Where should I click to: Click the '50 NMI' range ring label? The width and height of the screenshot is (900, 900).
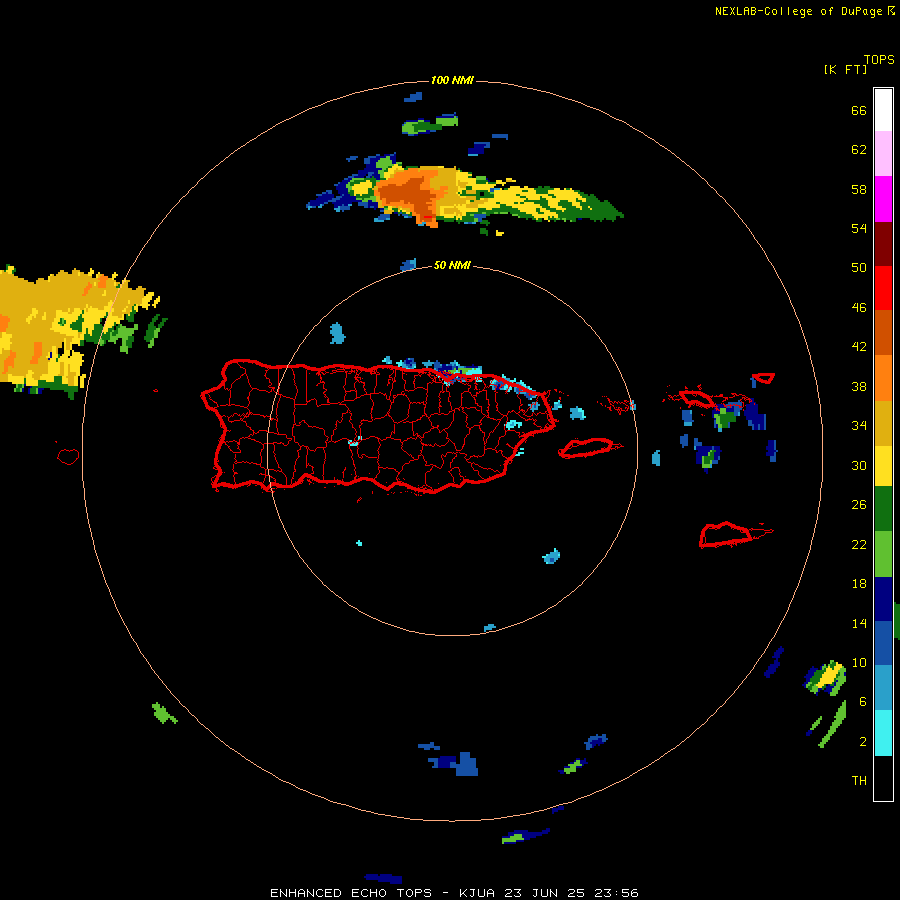click(x=452, y=265)
